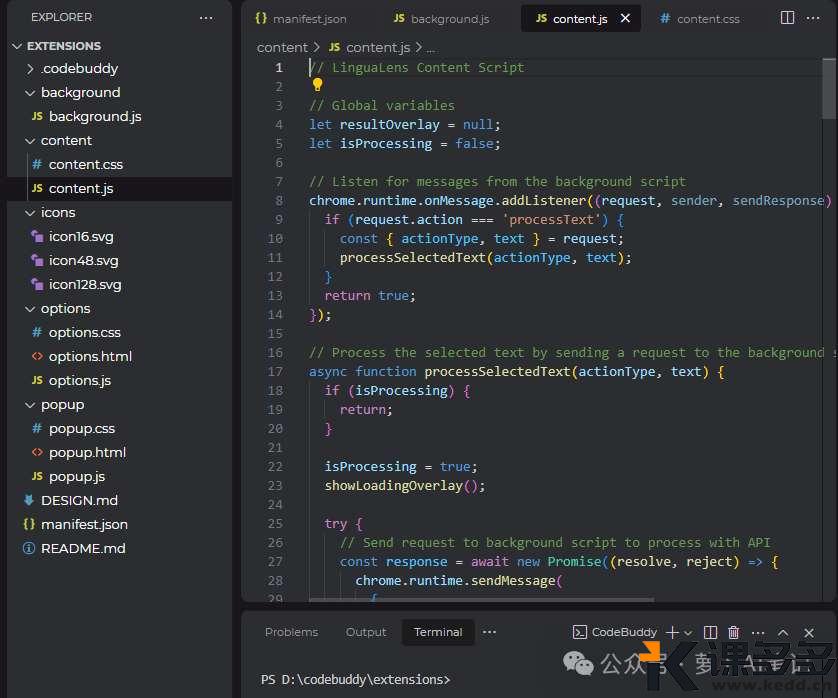Create a new terminal with plus
838x698 pixels.
(672, 633)
